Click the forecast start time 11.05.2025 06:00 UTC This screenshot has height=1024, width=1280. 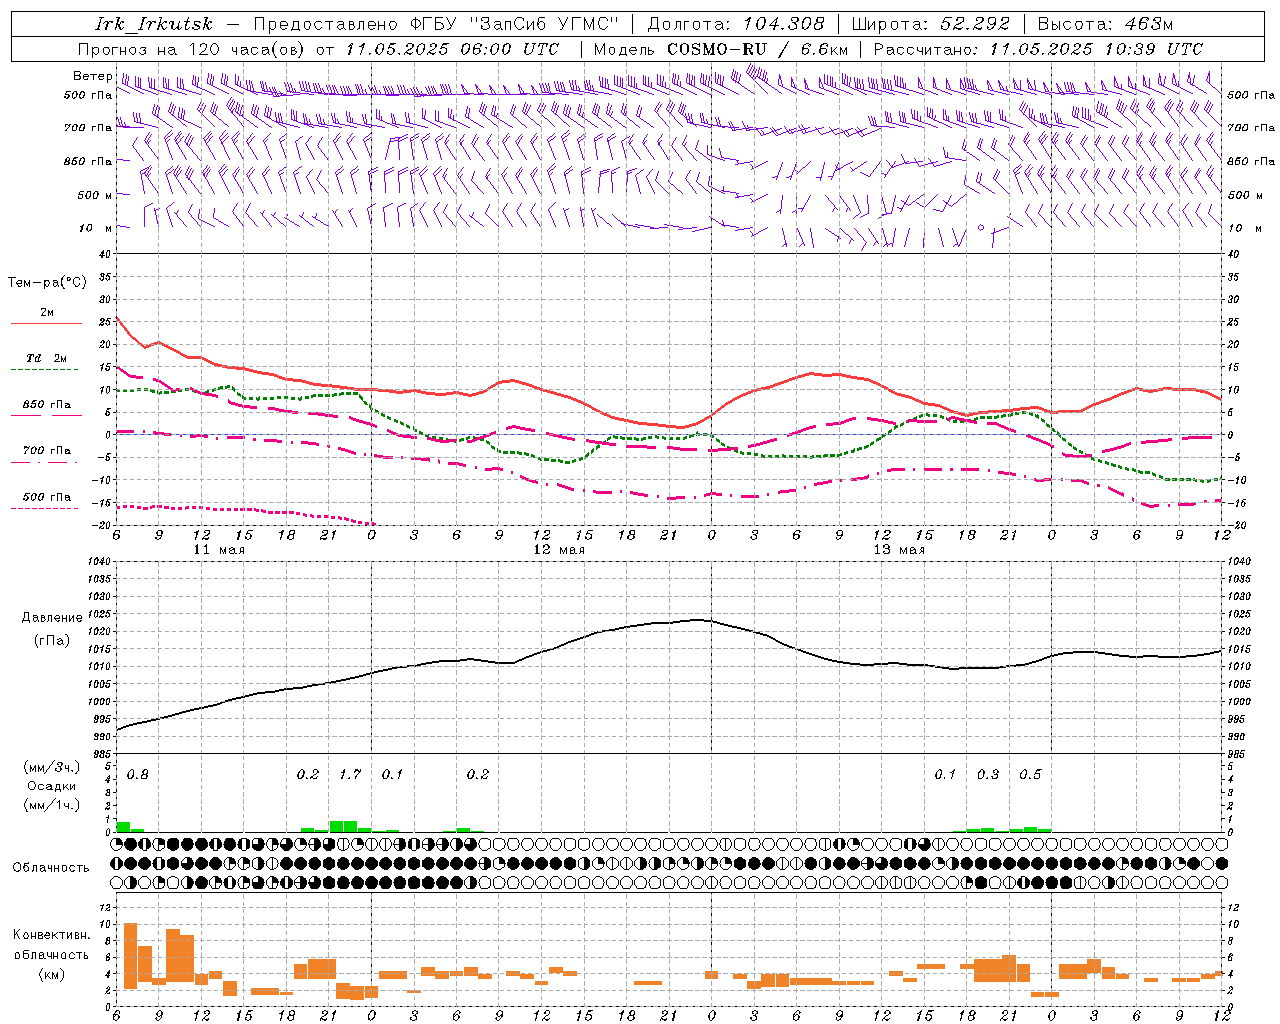[452, 49]
